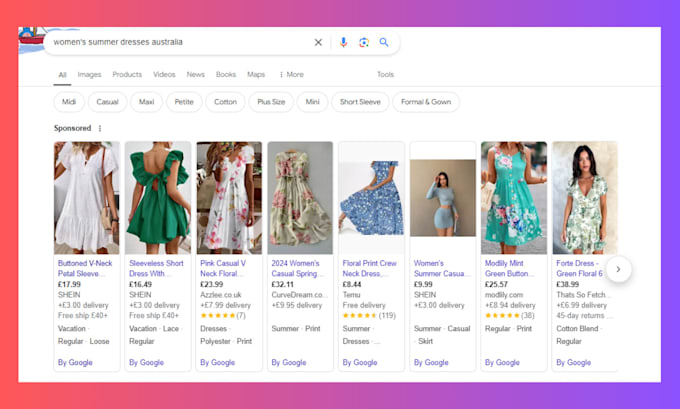Clear the search box with the X icon
Image resolution: width=680 pixels, height=409 pixels.
click(x=318, y=42)
